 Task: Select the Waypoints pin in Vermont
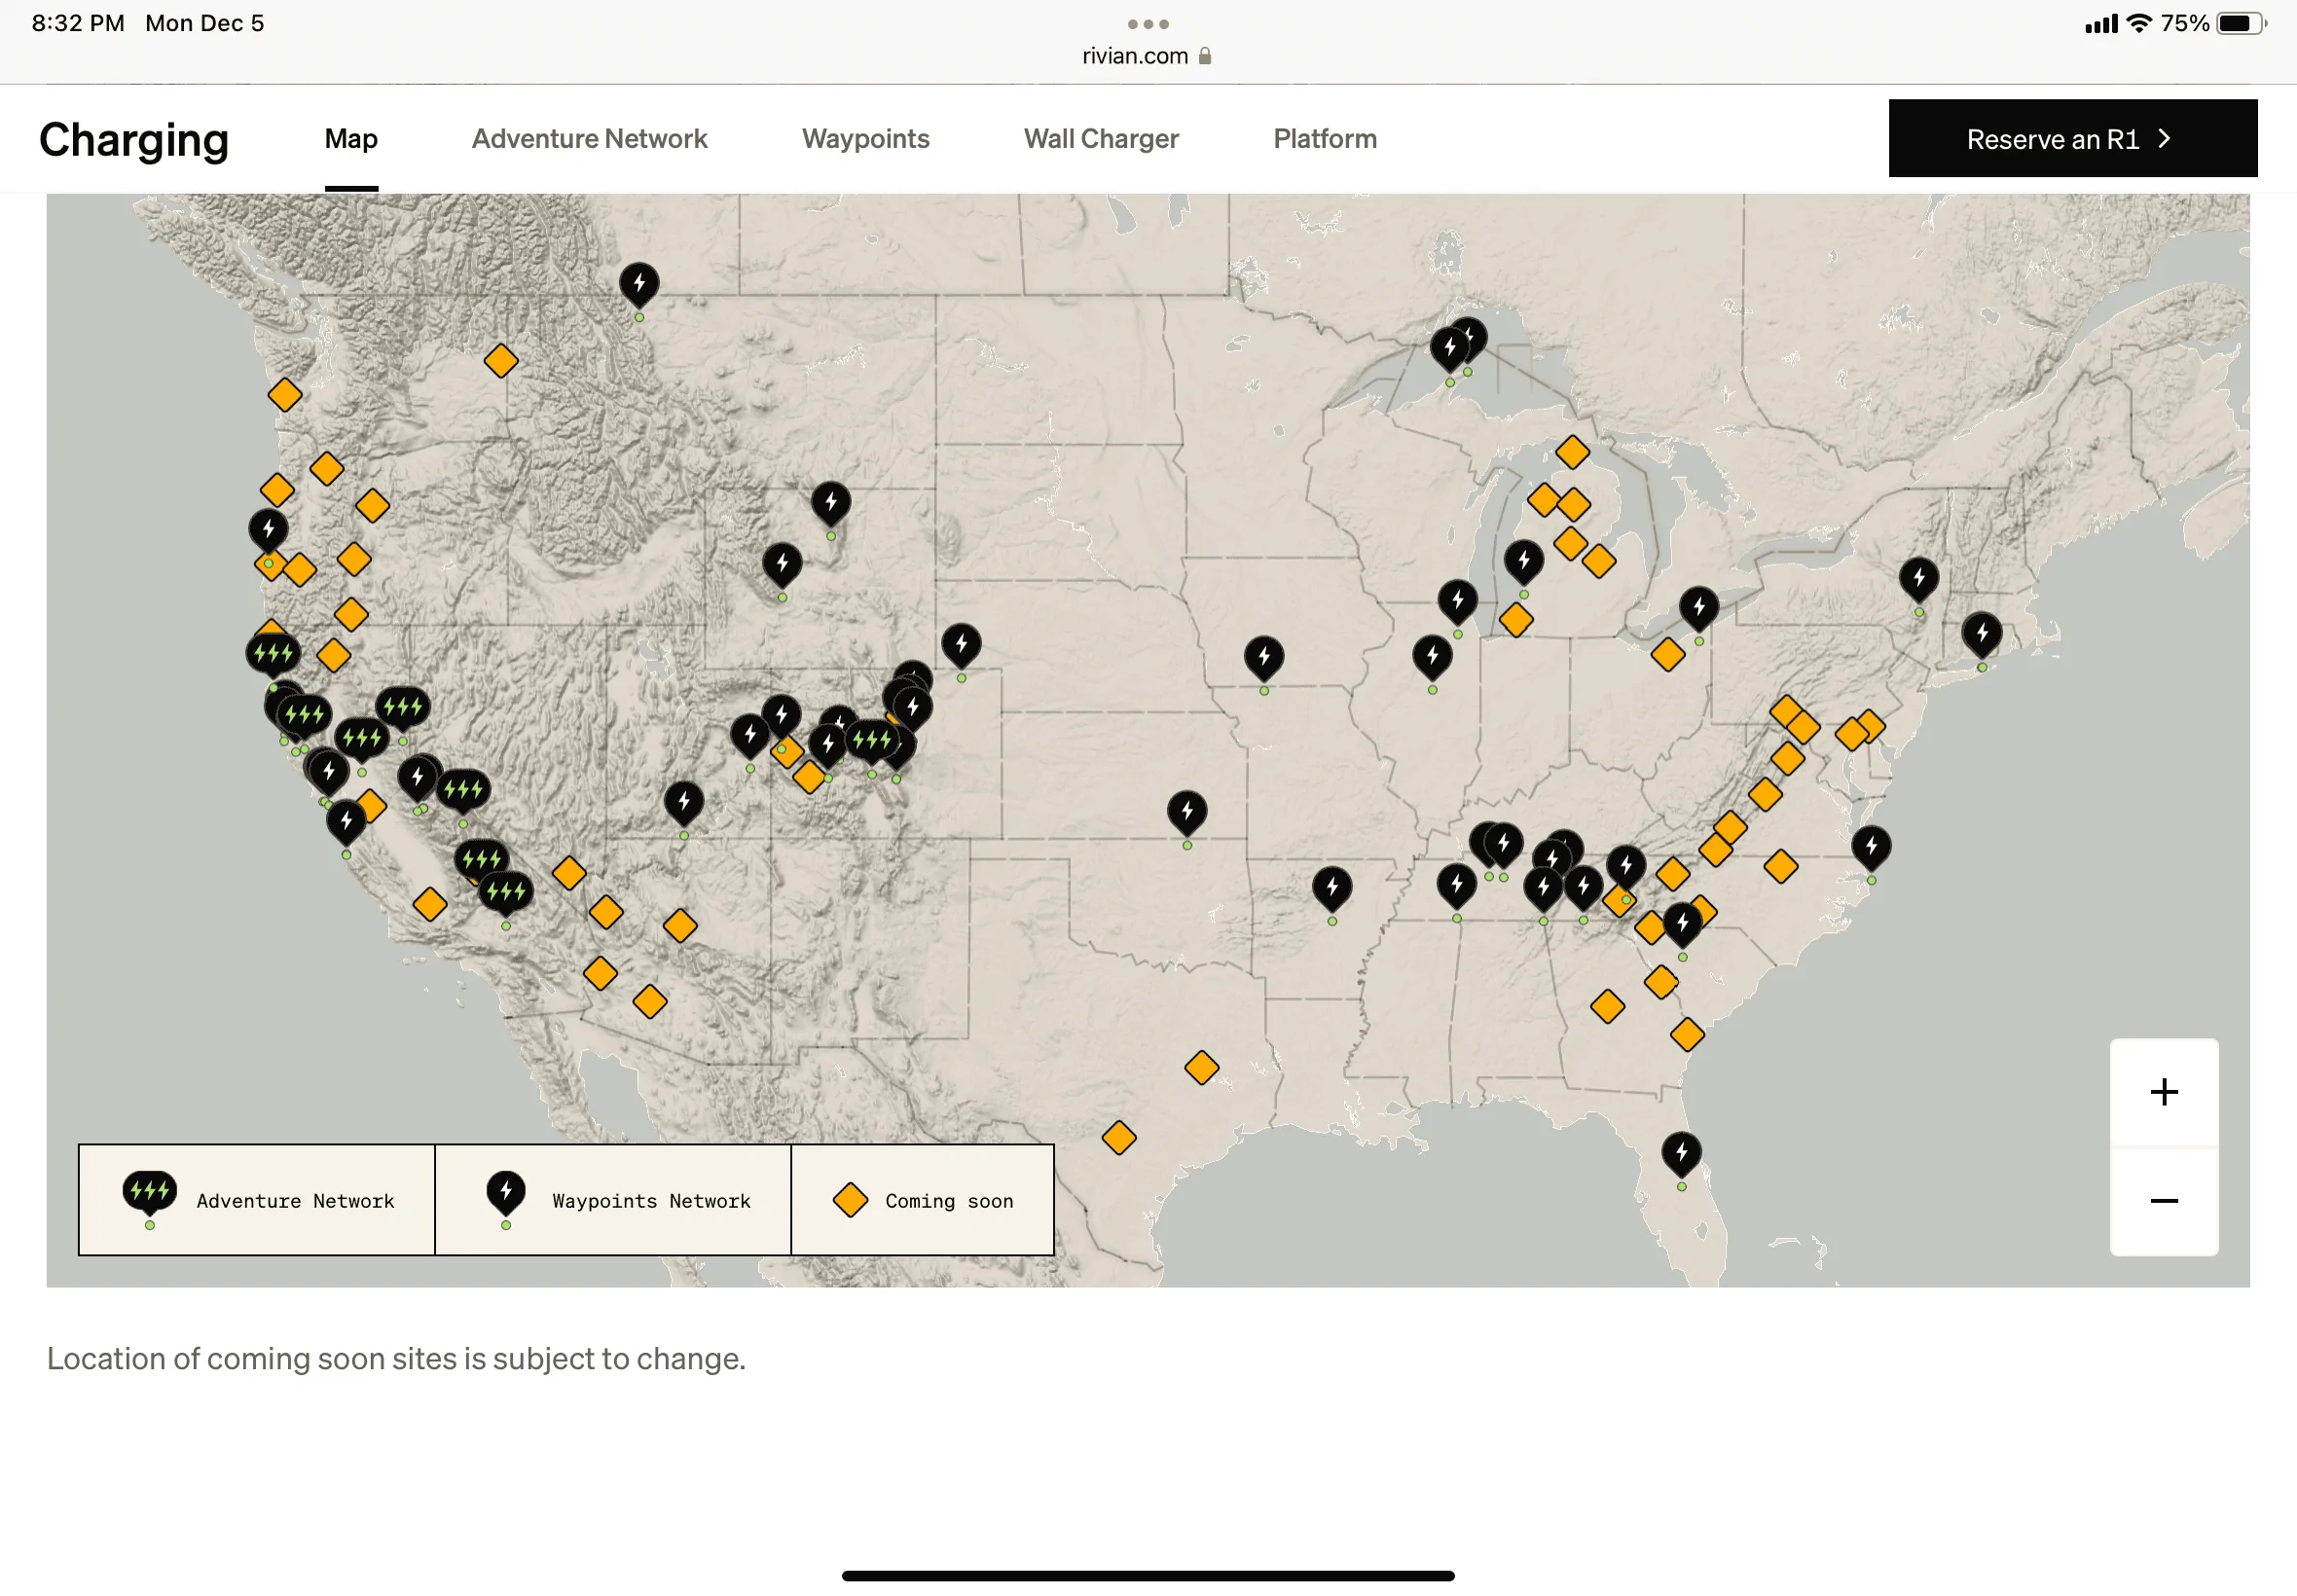tap(1919, 580)
